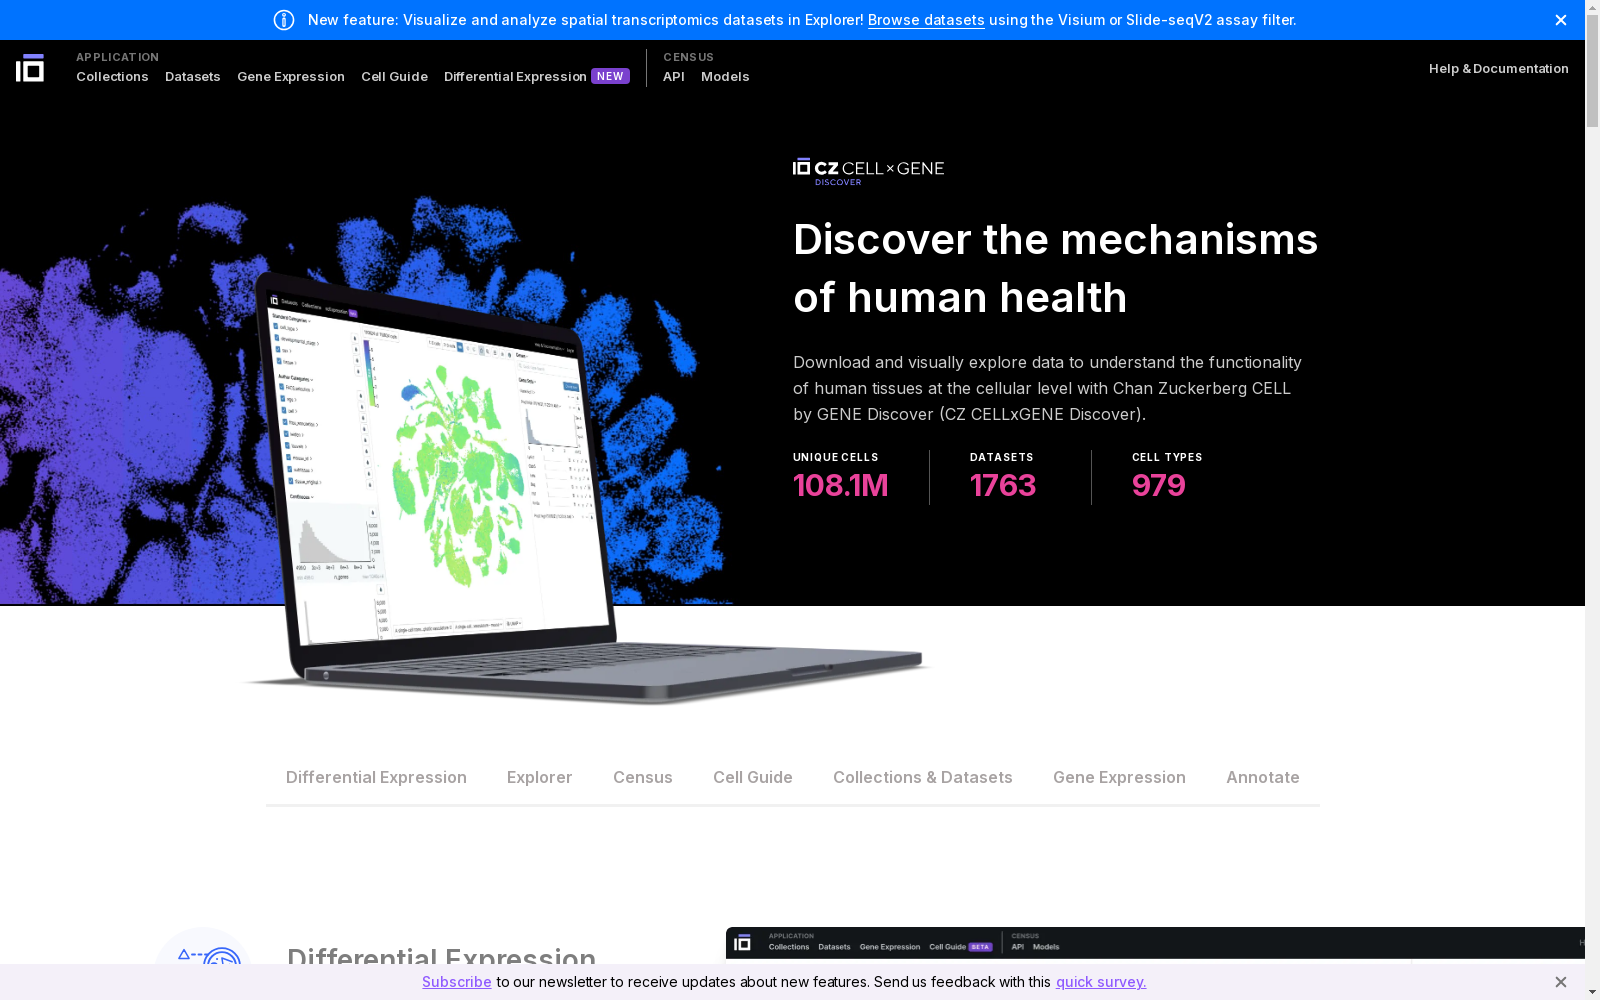Switch to the Census tab
Viewport: 1600px width, 1000px height.
click(x=643, y=777)
